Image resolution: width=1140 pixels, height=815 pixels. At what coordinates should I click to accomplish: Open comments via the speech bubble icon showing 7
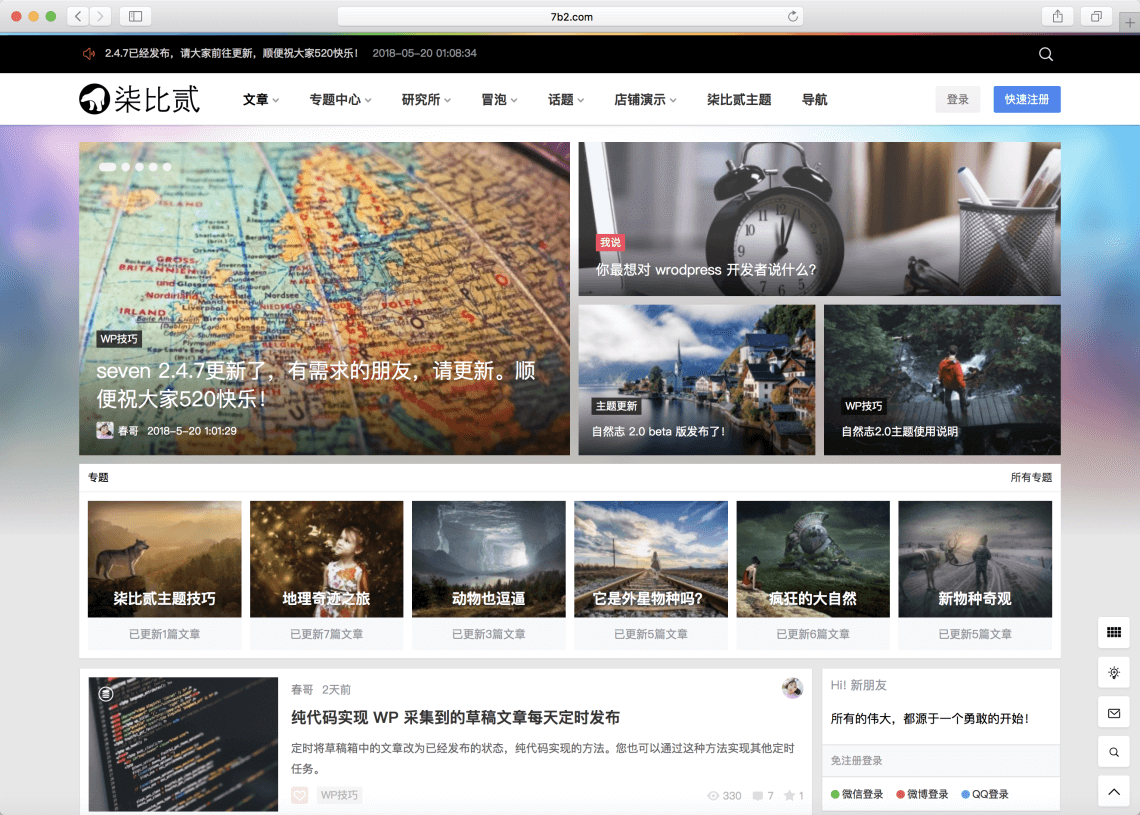760,795
